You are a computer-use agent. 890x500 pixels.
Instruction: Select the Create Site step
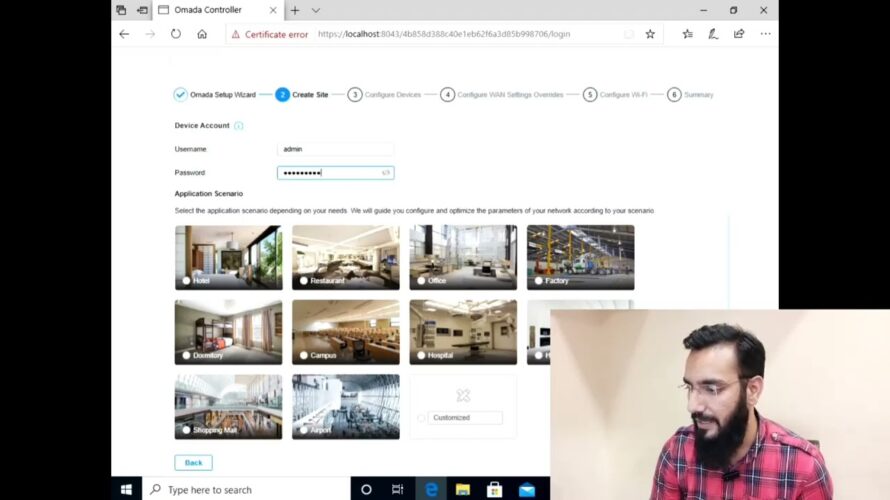(x=302, y=95)
